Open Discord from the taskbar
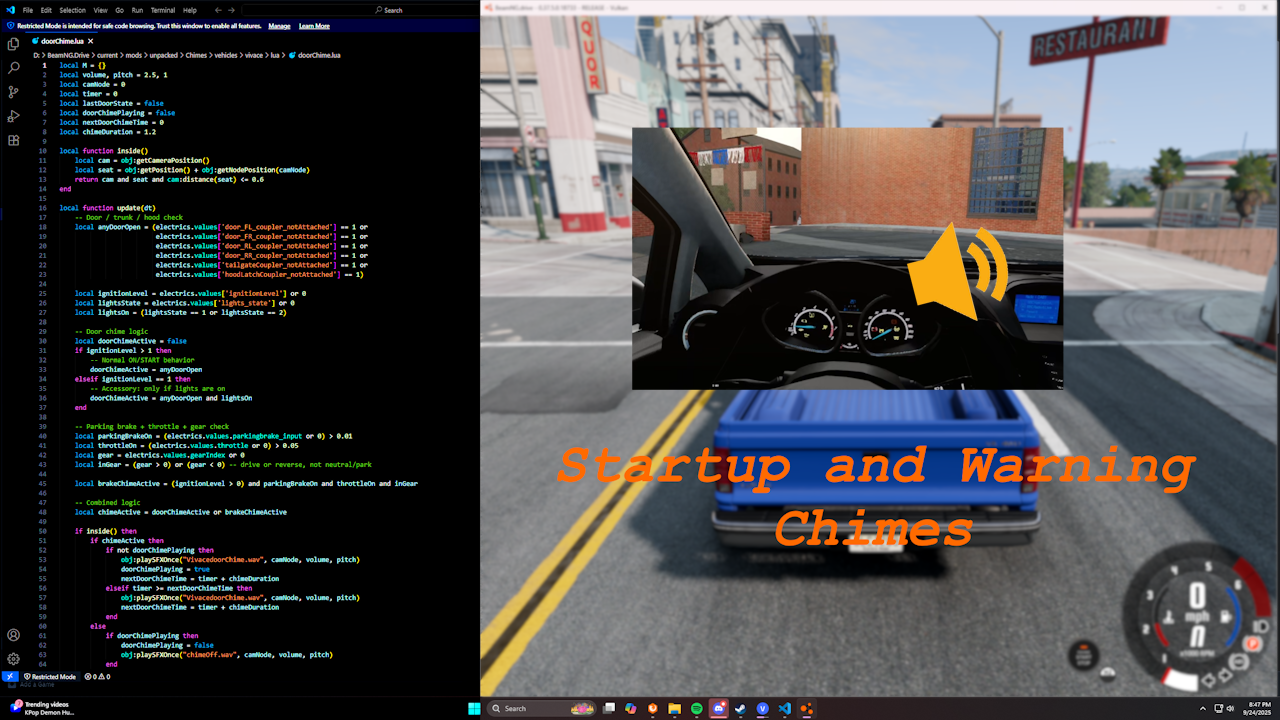1280x720 pixels. click(718, 708)
